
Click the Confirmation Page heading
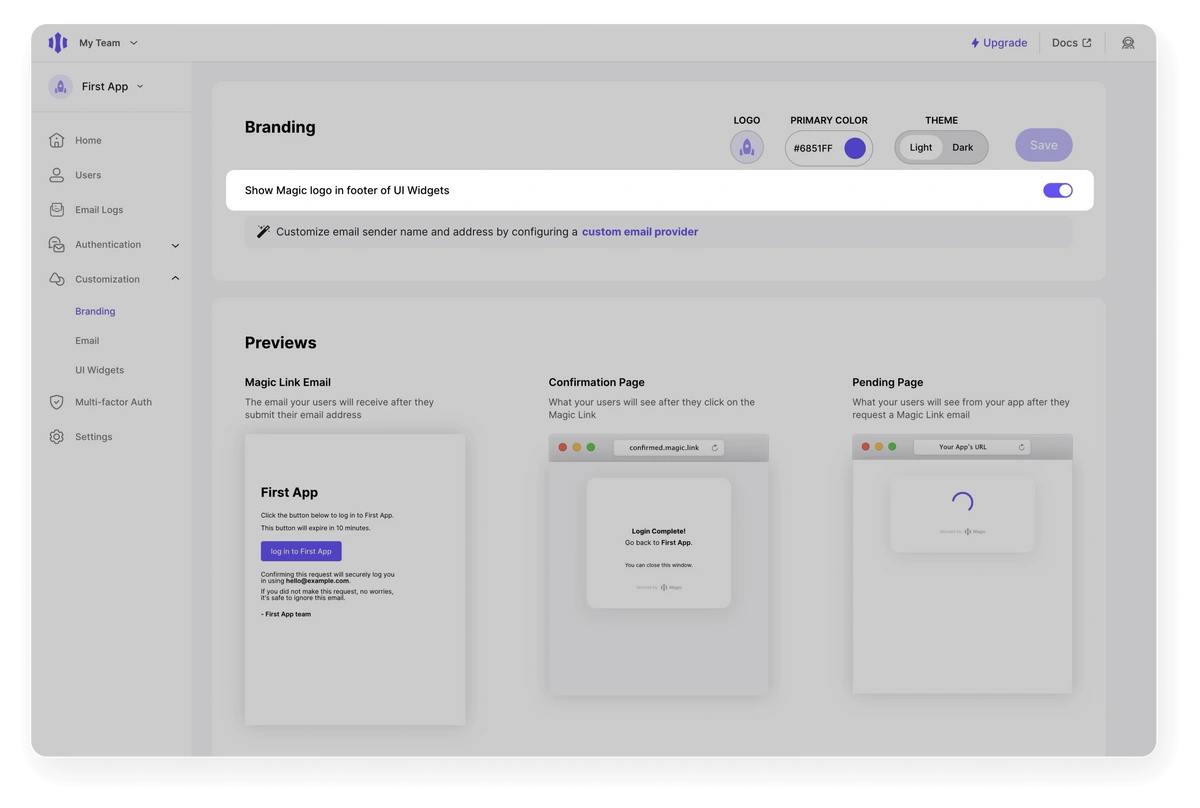pos(597,382)
